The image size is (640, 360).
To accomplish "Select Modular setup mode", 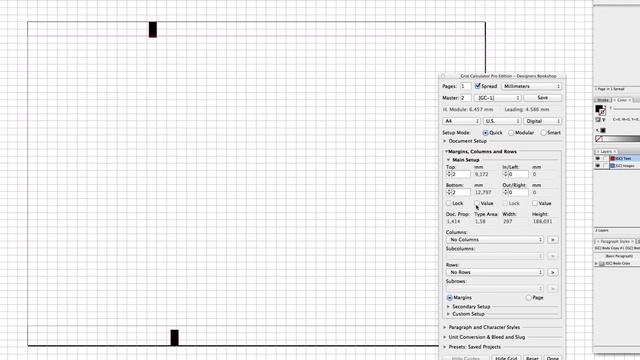I will 511,133.
